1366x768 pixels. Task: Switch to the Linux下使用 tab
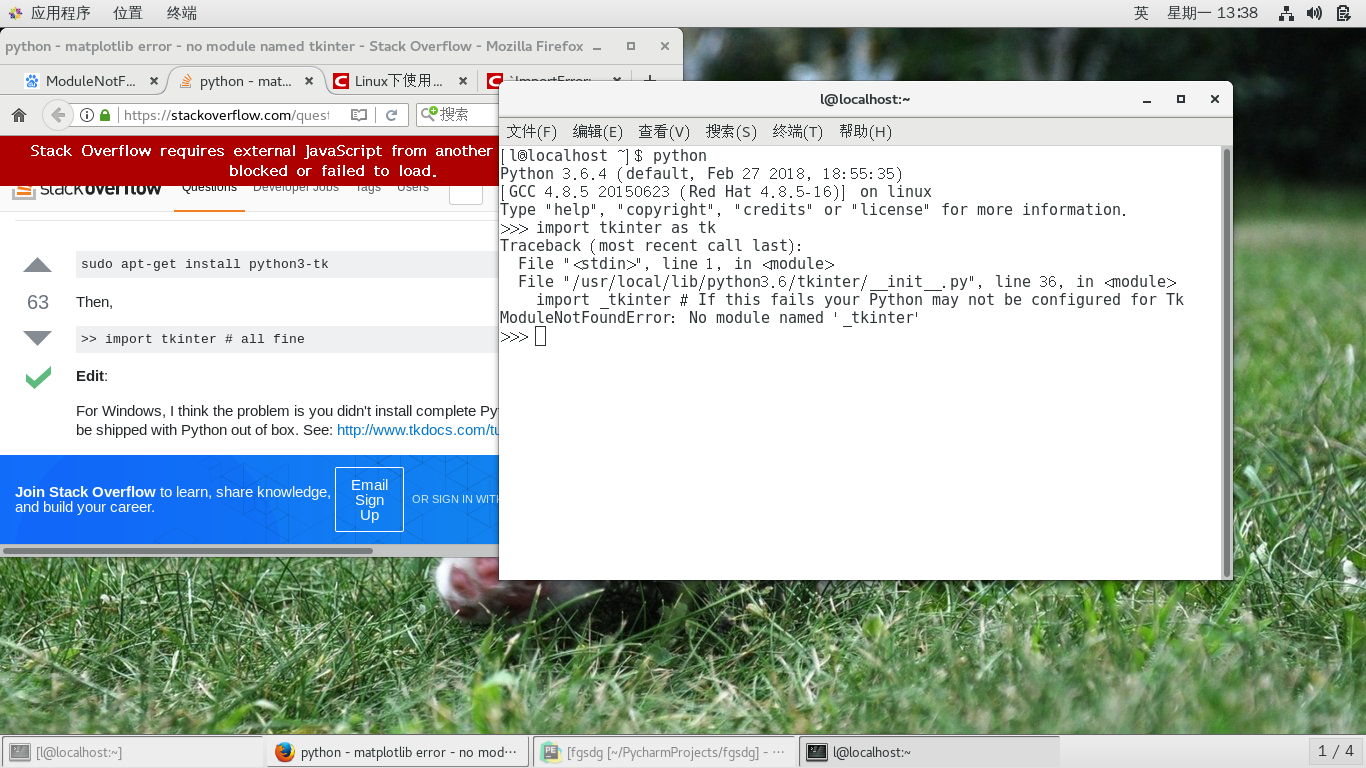(x=400, y=81)
